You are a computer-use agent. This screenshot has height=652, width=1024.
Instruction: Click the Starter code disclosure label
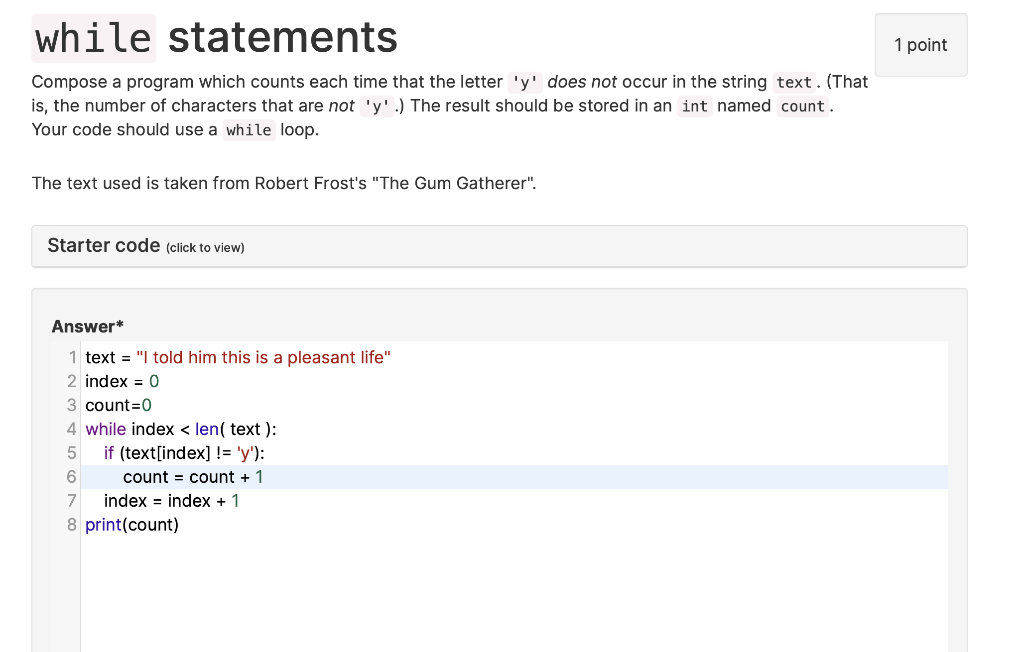pyautogui.click(x=104, y=246)
